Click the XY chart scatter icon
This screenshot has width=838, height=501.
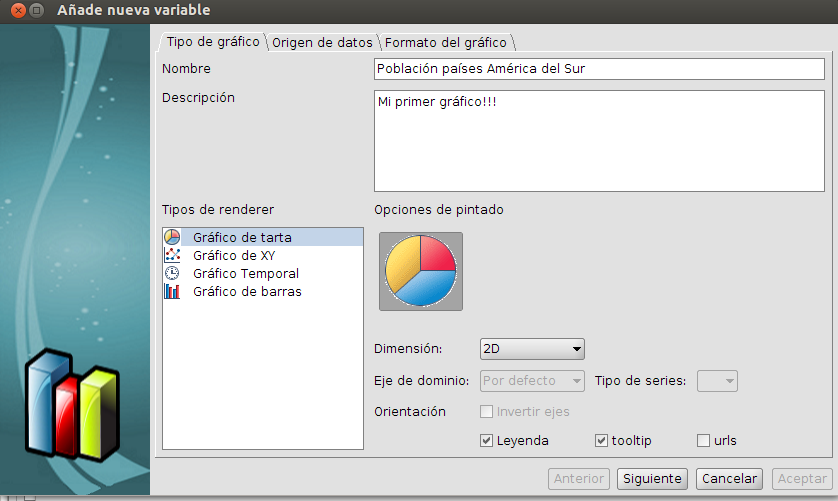point(172,255)
